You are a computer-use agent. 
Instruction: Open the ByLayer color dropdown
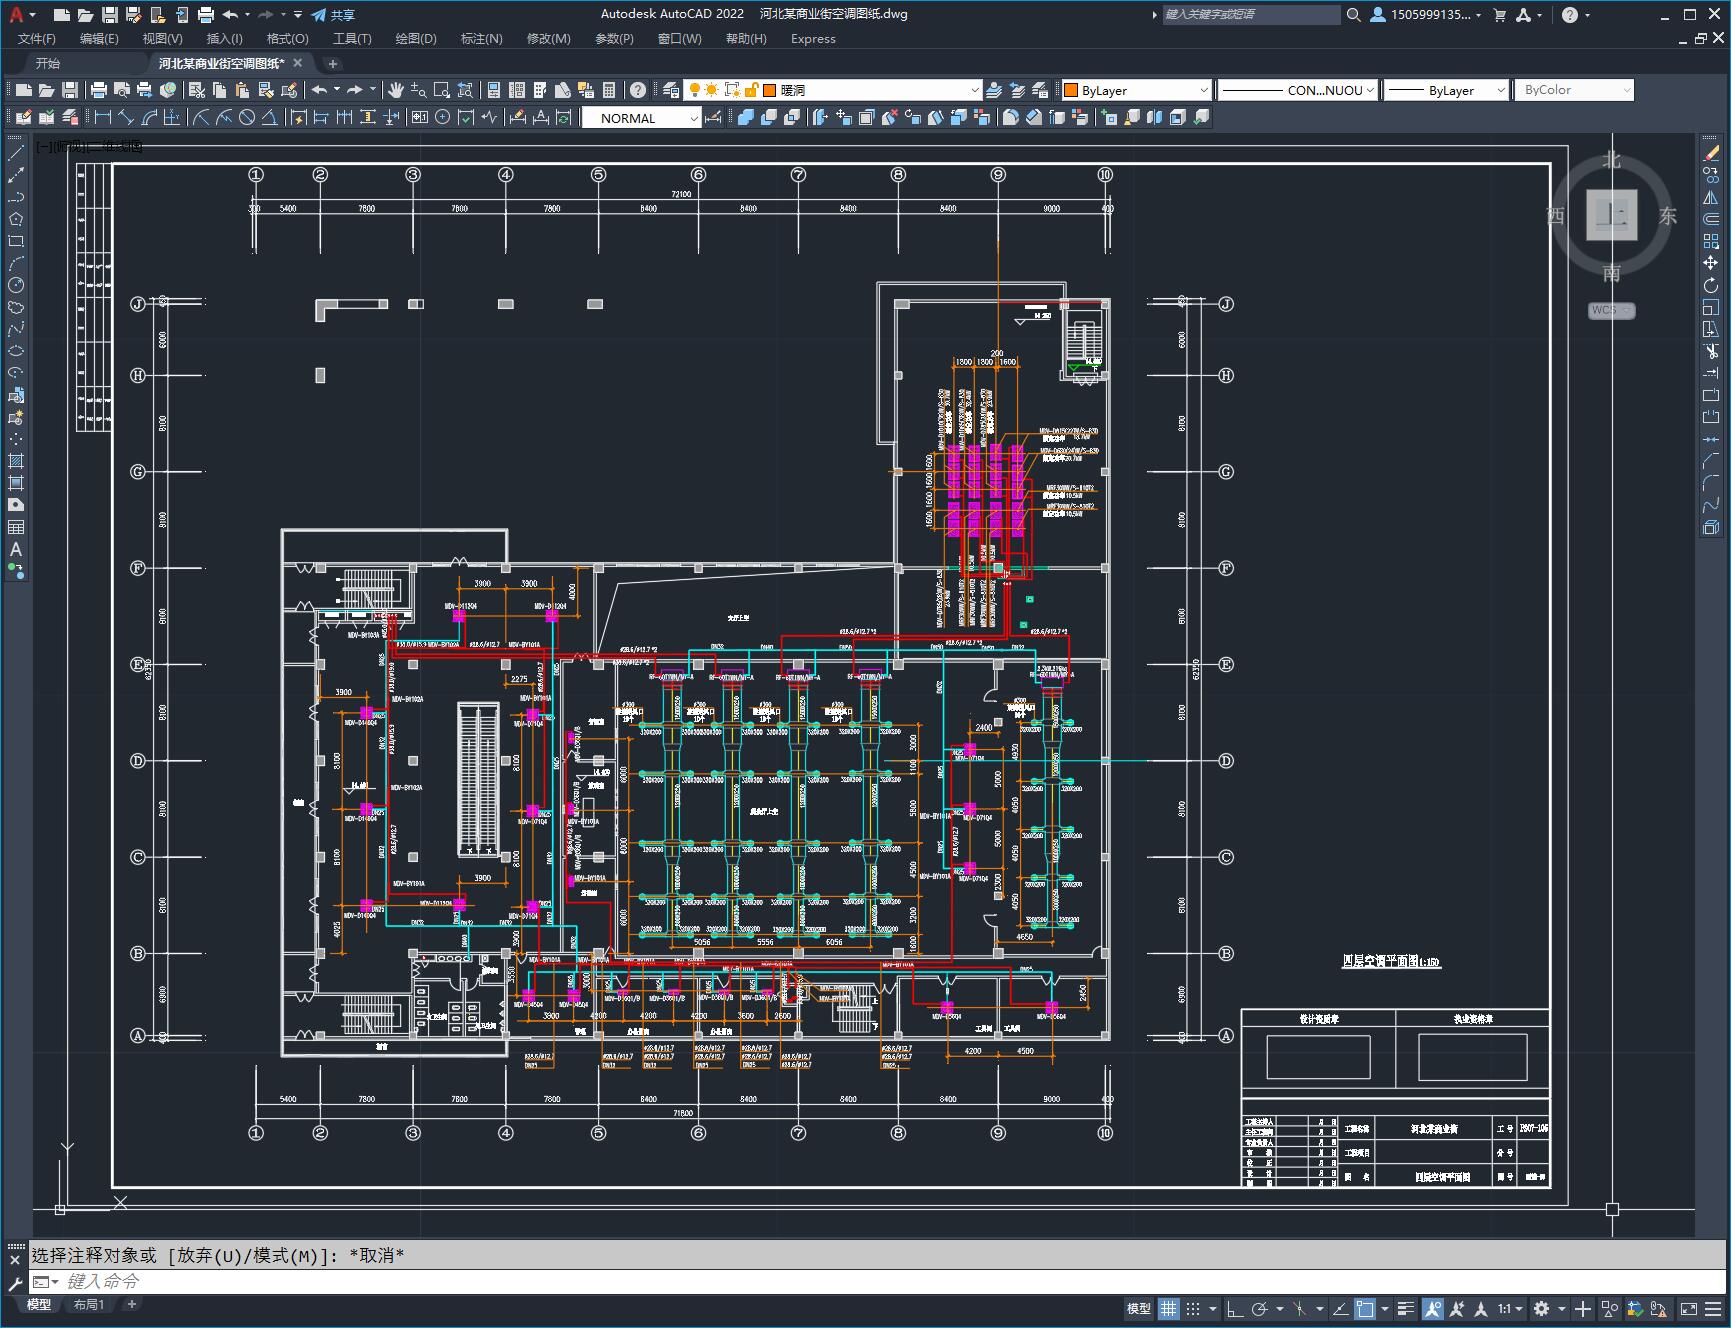tap(1136, 90)
